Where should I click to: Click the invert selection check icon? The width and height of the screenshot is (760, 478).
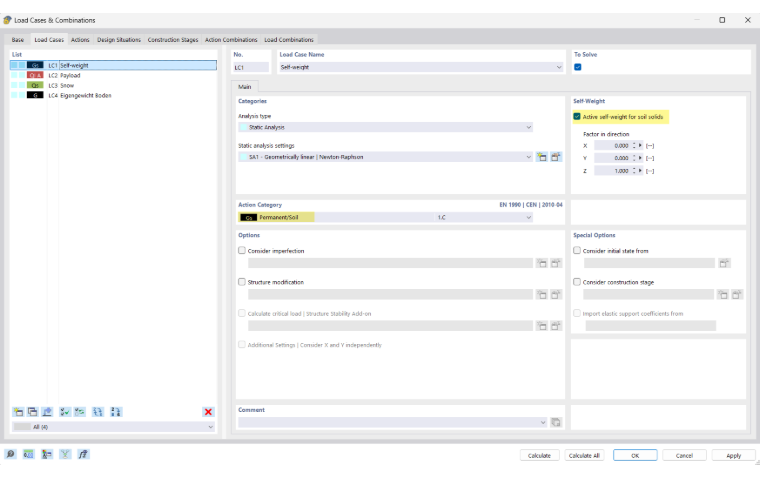[79, 412]
